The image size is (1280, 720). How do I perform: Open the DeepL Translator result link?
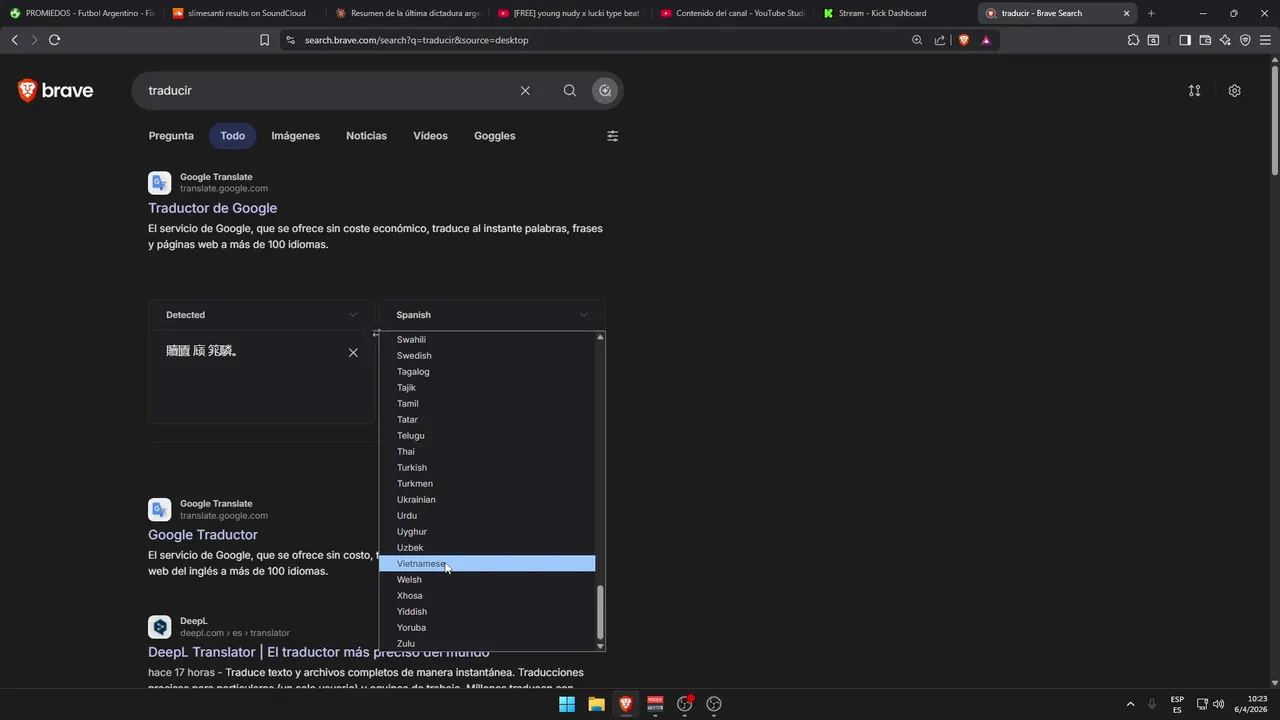[319, 652]
